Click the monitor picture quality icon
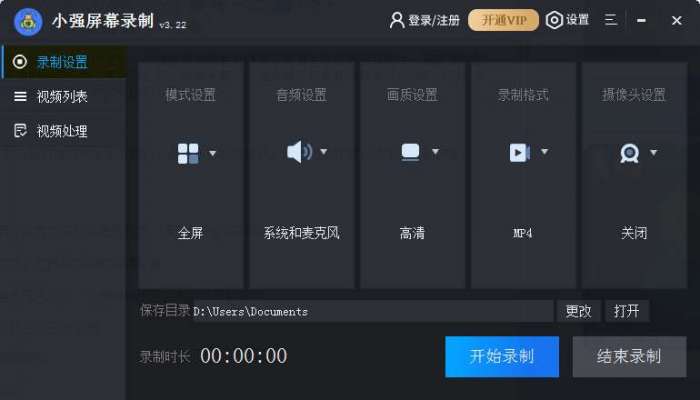This screenshot has width=700, height=400. tap(410, 152)
